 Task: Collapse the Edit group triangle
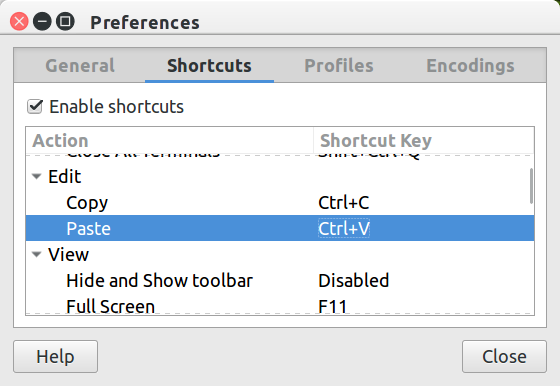pos(36,176)
